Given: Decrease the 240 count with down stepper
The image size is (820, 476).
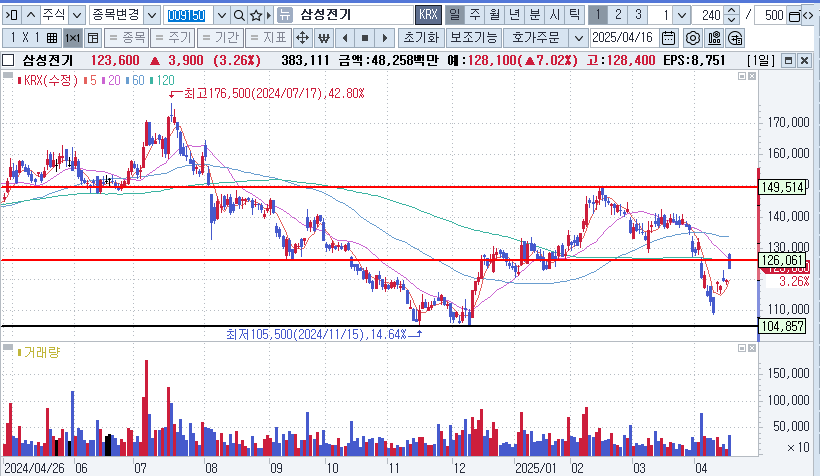Looking at the screenshot, I should pos(732,20).
